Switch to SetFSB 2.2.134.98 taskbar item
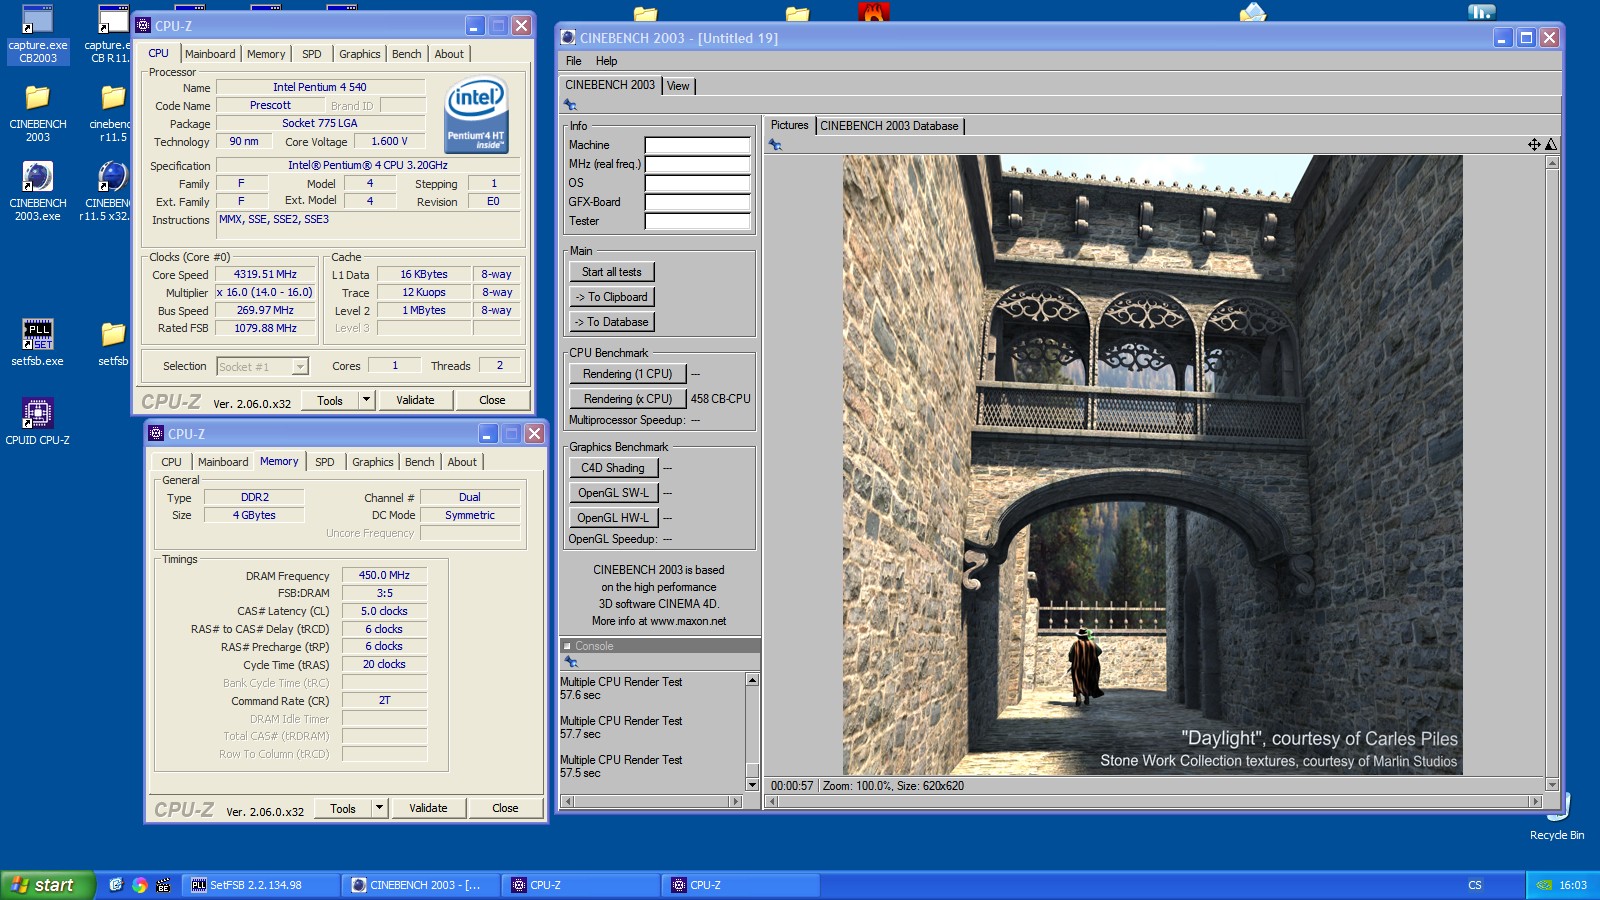1600x900 pixels. click(x=262, y=885)
